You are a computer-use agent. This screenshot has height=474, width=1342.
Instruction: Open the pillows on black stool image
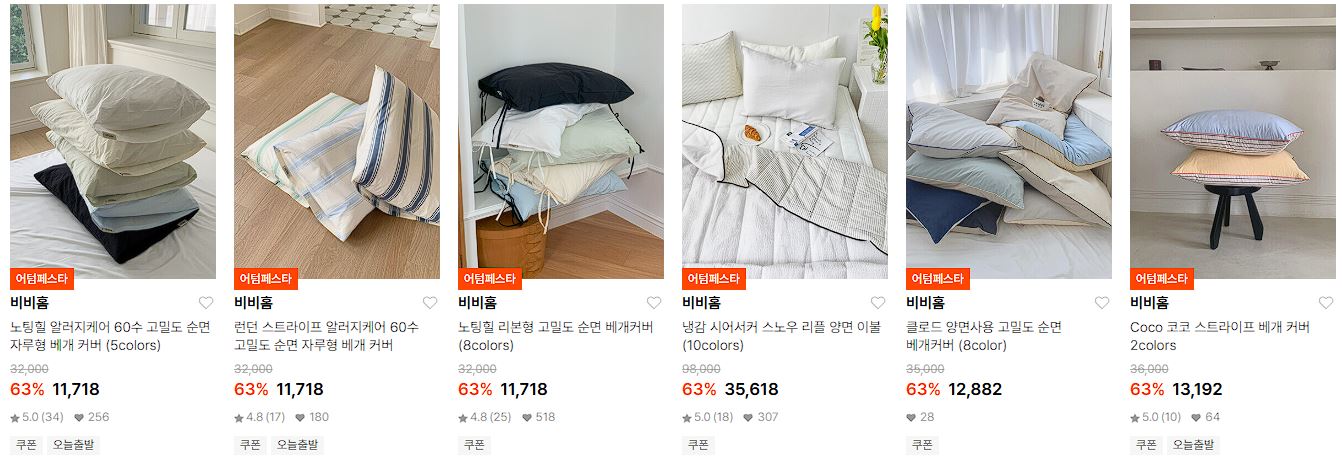pos(1233,141)
